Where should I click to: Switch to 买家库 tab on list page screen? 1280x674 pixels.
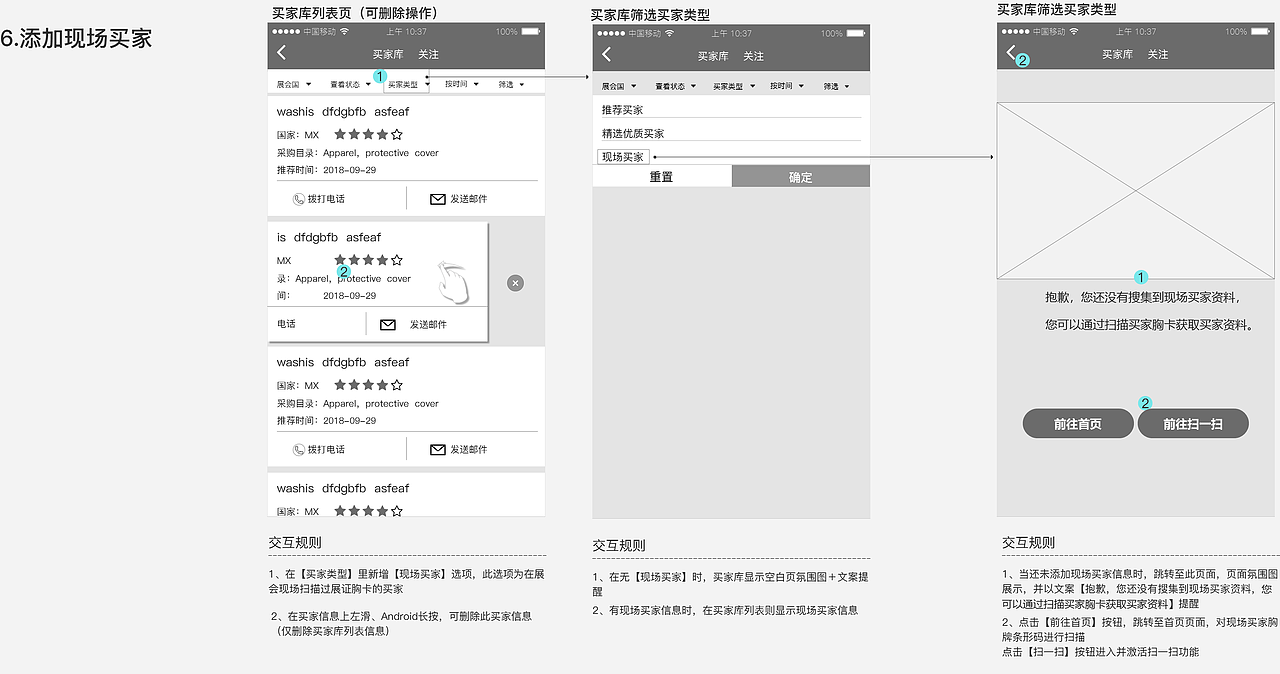pos(388,54)
